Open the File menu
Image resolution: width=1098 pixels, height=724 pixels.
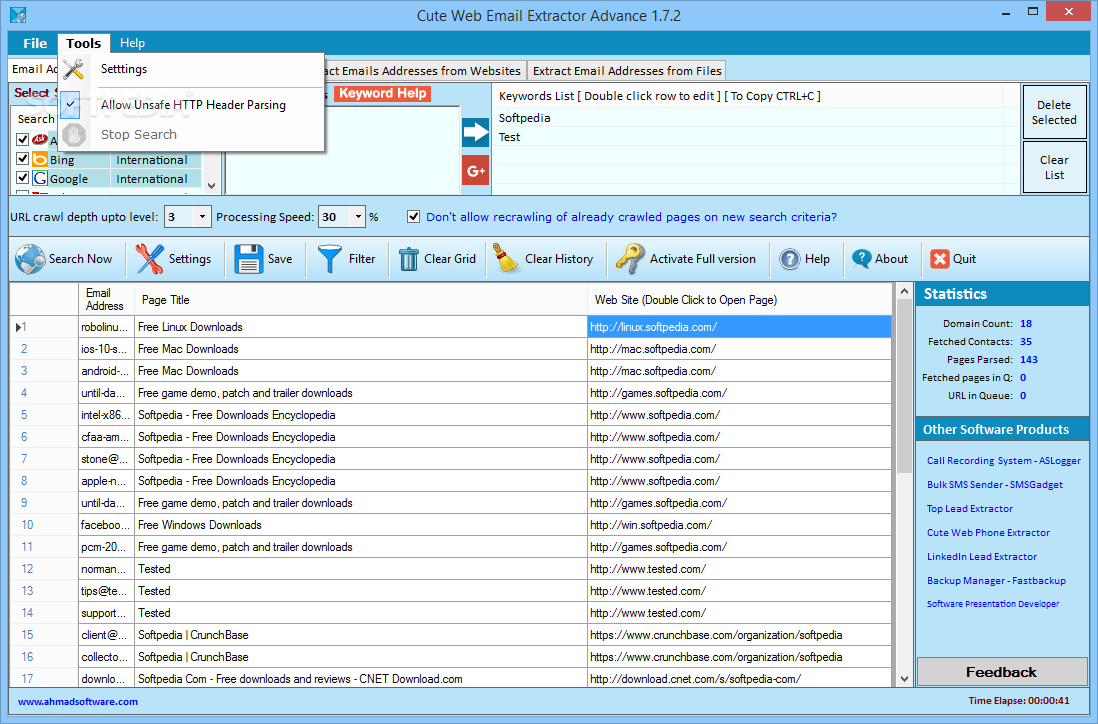tap(35, 43)
